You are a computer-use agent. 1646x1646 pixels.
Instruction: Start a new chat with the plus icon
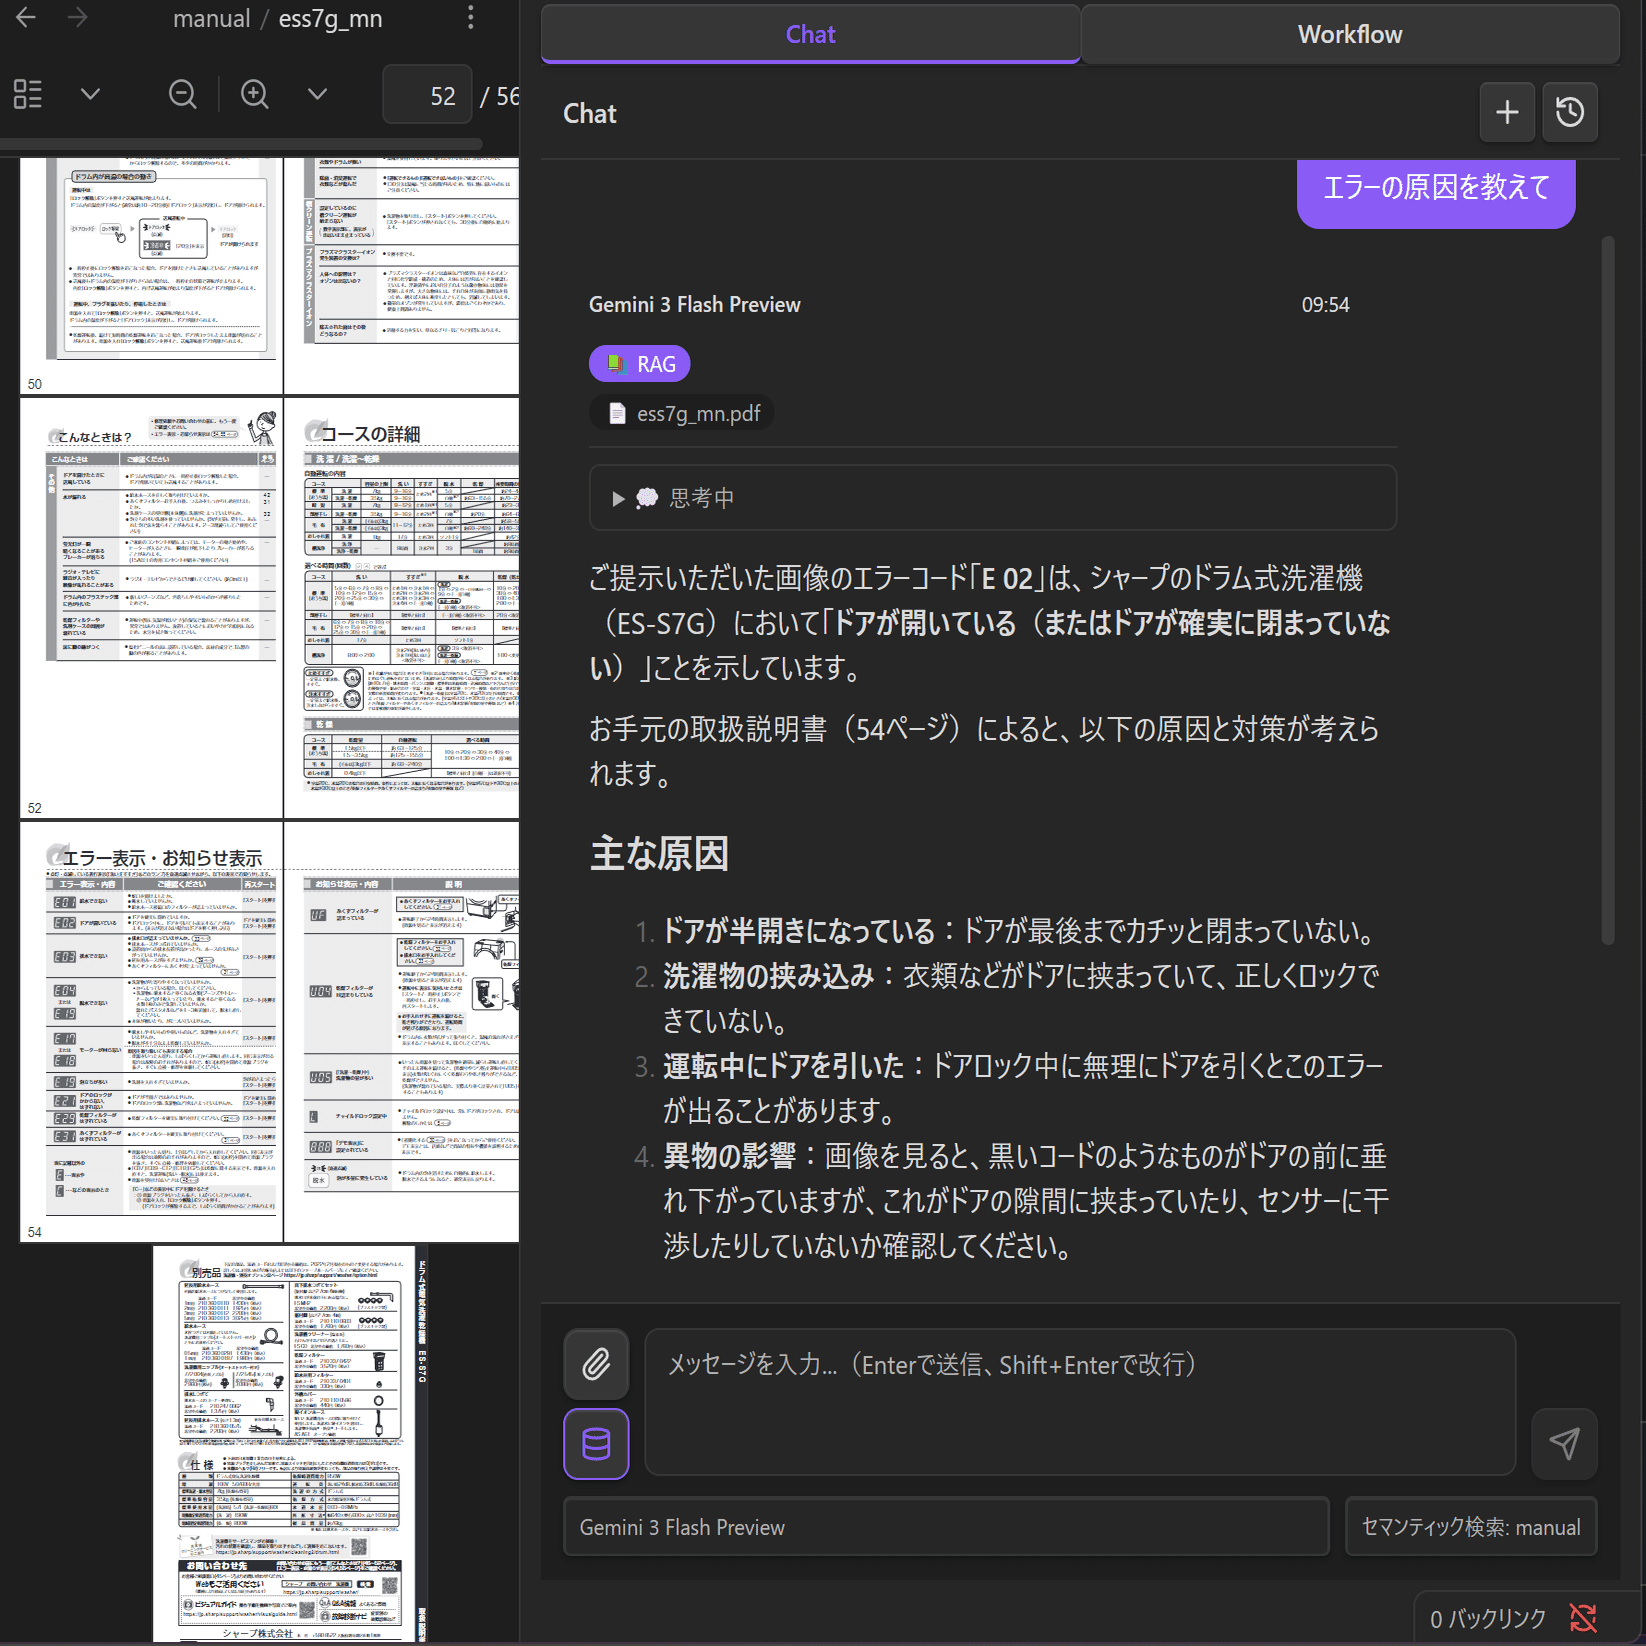coord(1506,112)
